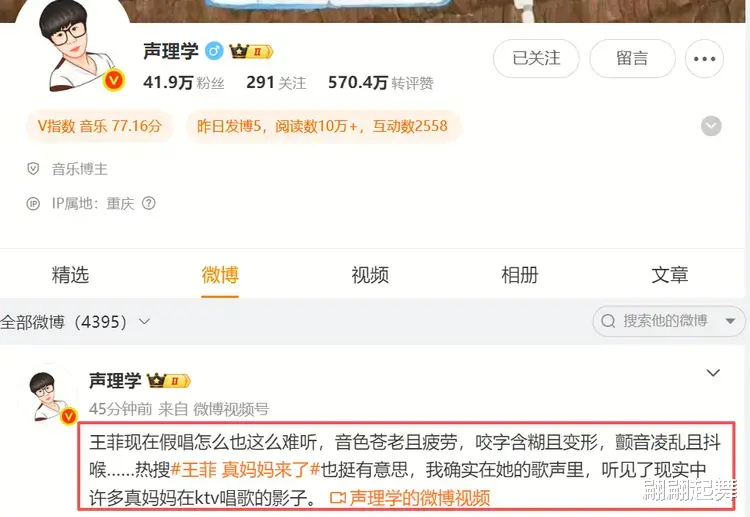Click the blue male gender icon
Image resolution: width=750 pixels, height=517 pixels.
[x=214, y=51]
